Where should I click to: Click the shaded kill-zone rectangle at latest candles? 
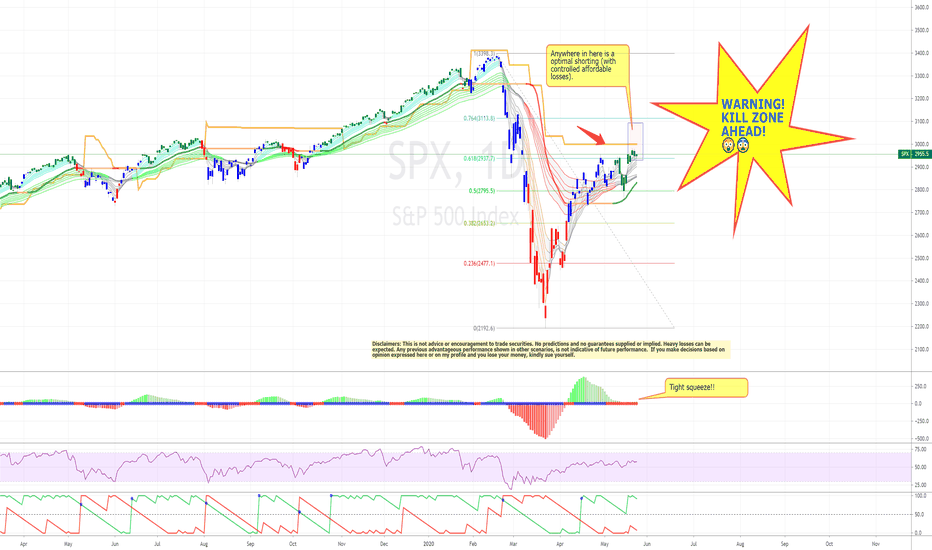pos(636,142)
